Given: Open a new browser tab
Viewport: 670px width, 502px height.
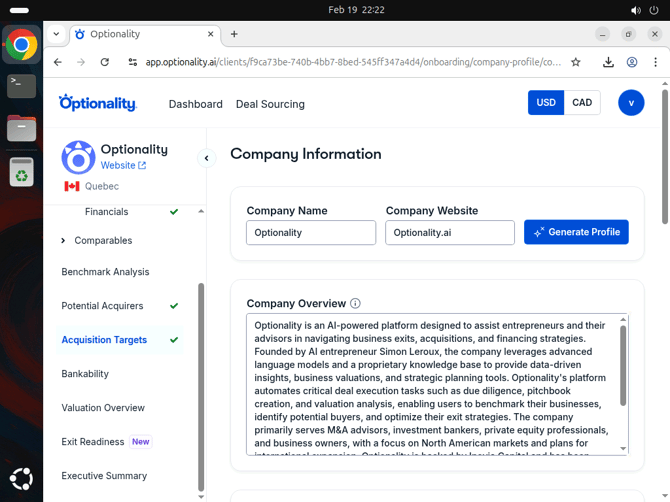Looking at the screenshot, I should pyautogui.click(x=234, y=34).
